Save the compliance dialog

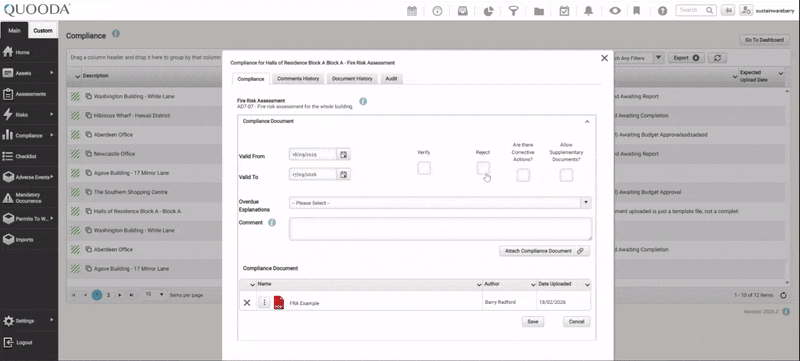(x=533, y=322)
